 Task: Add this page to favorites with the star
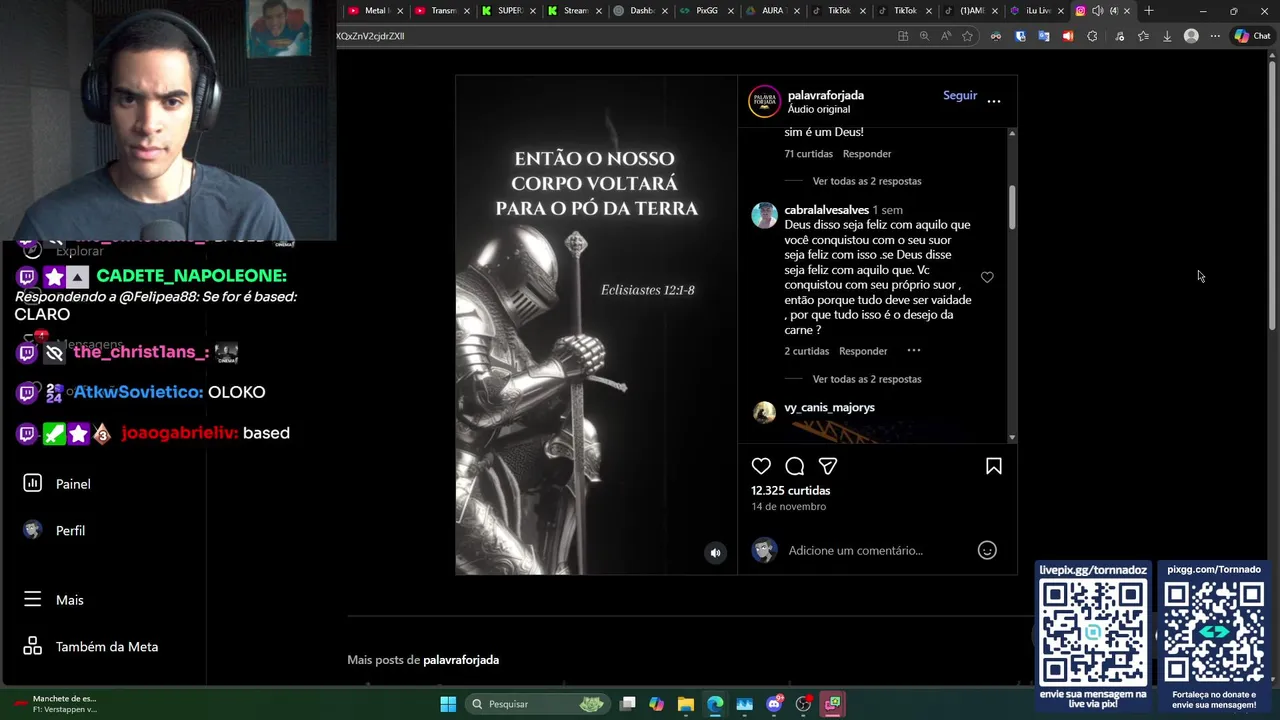coord(967,36)
